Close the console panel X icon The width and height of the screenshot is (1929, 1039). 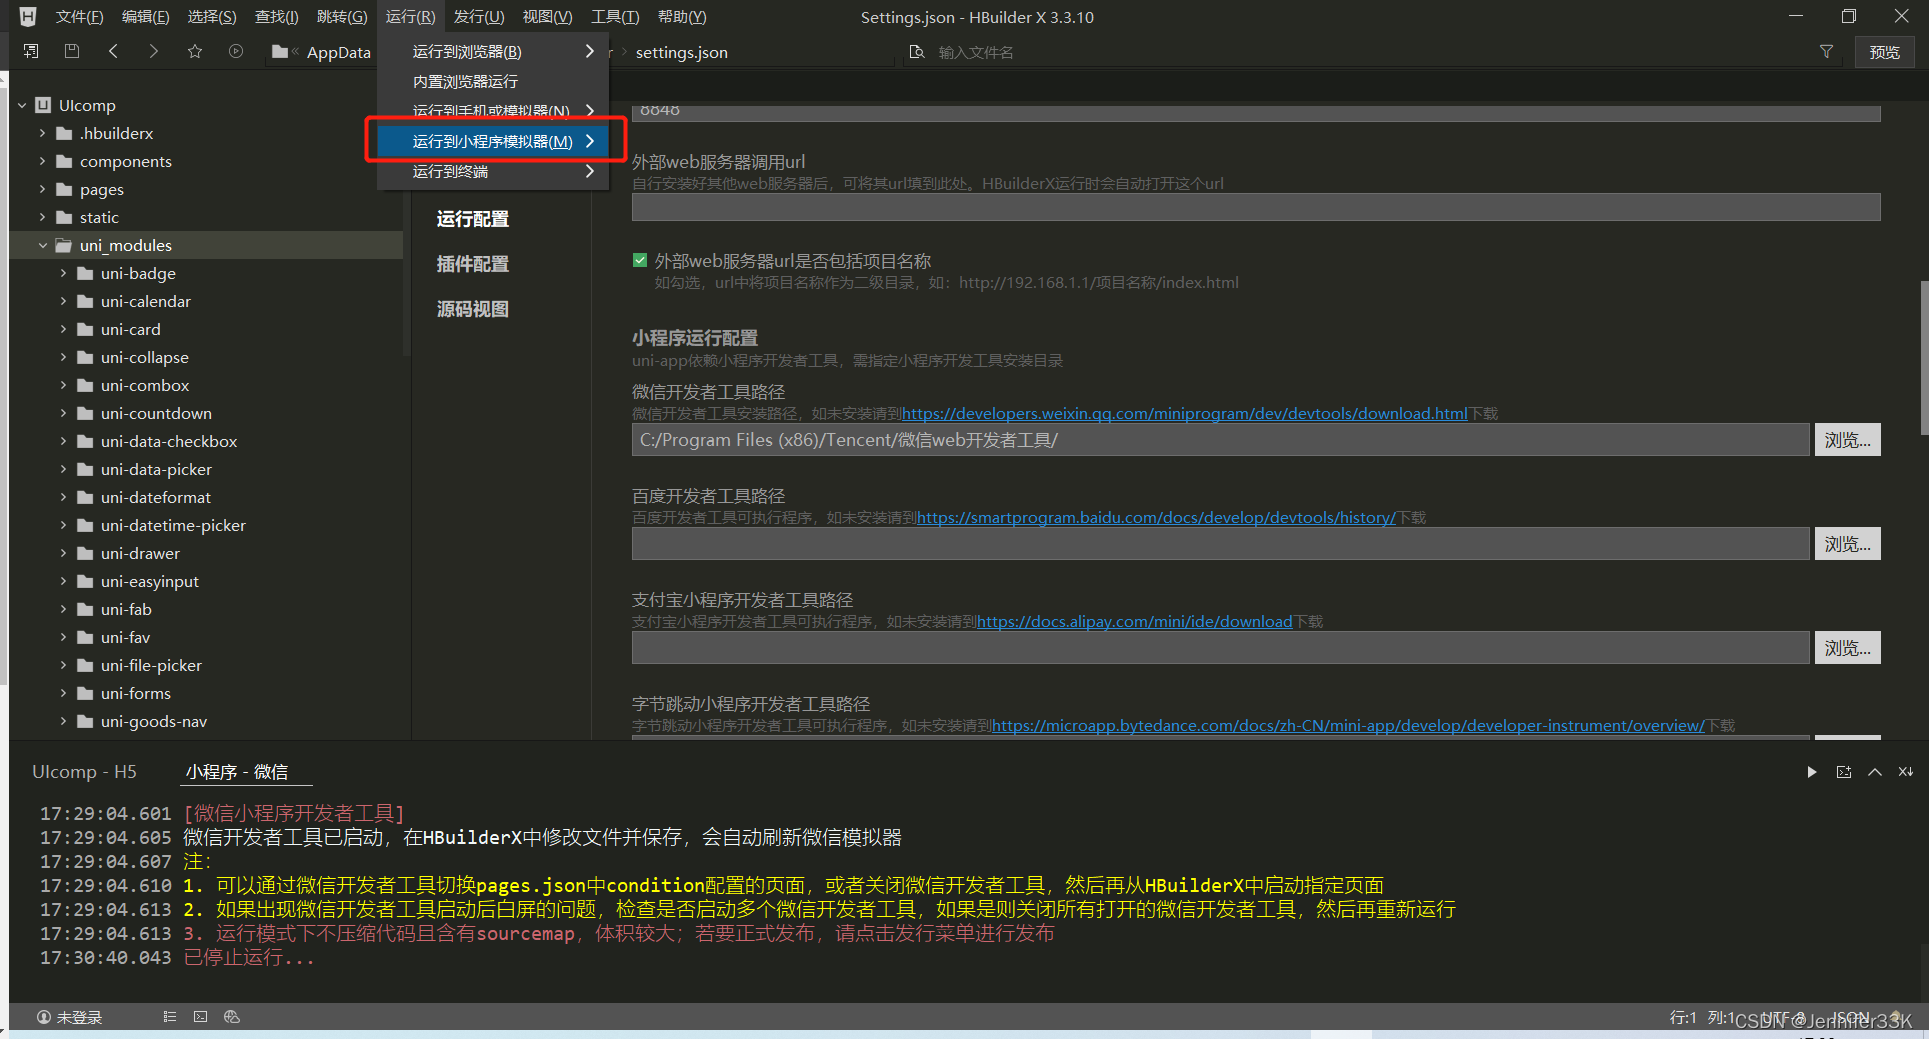[x=1906, y=772]
